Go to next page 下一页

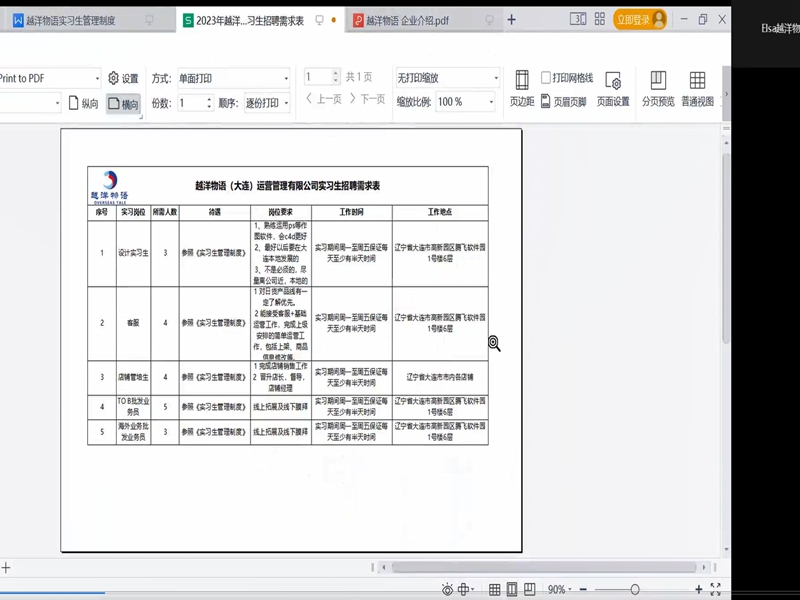tap(367, 99)
